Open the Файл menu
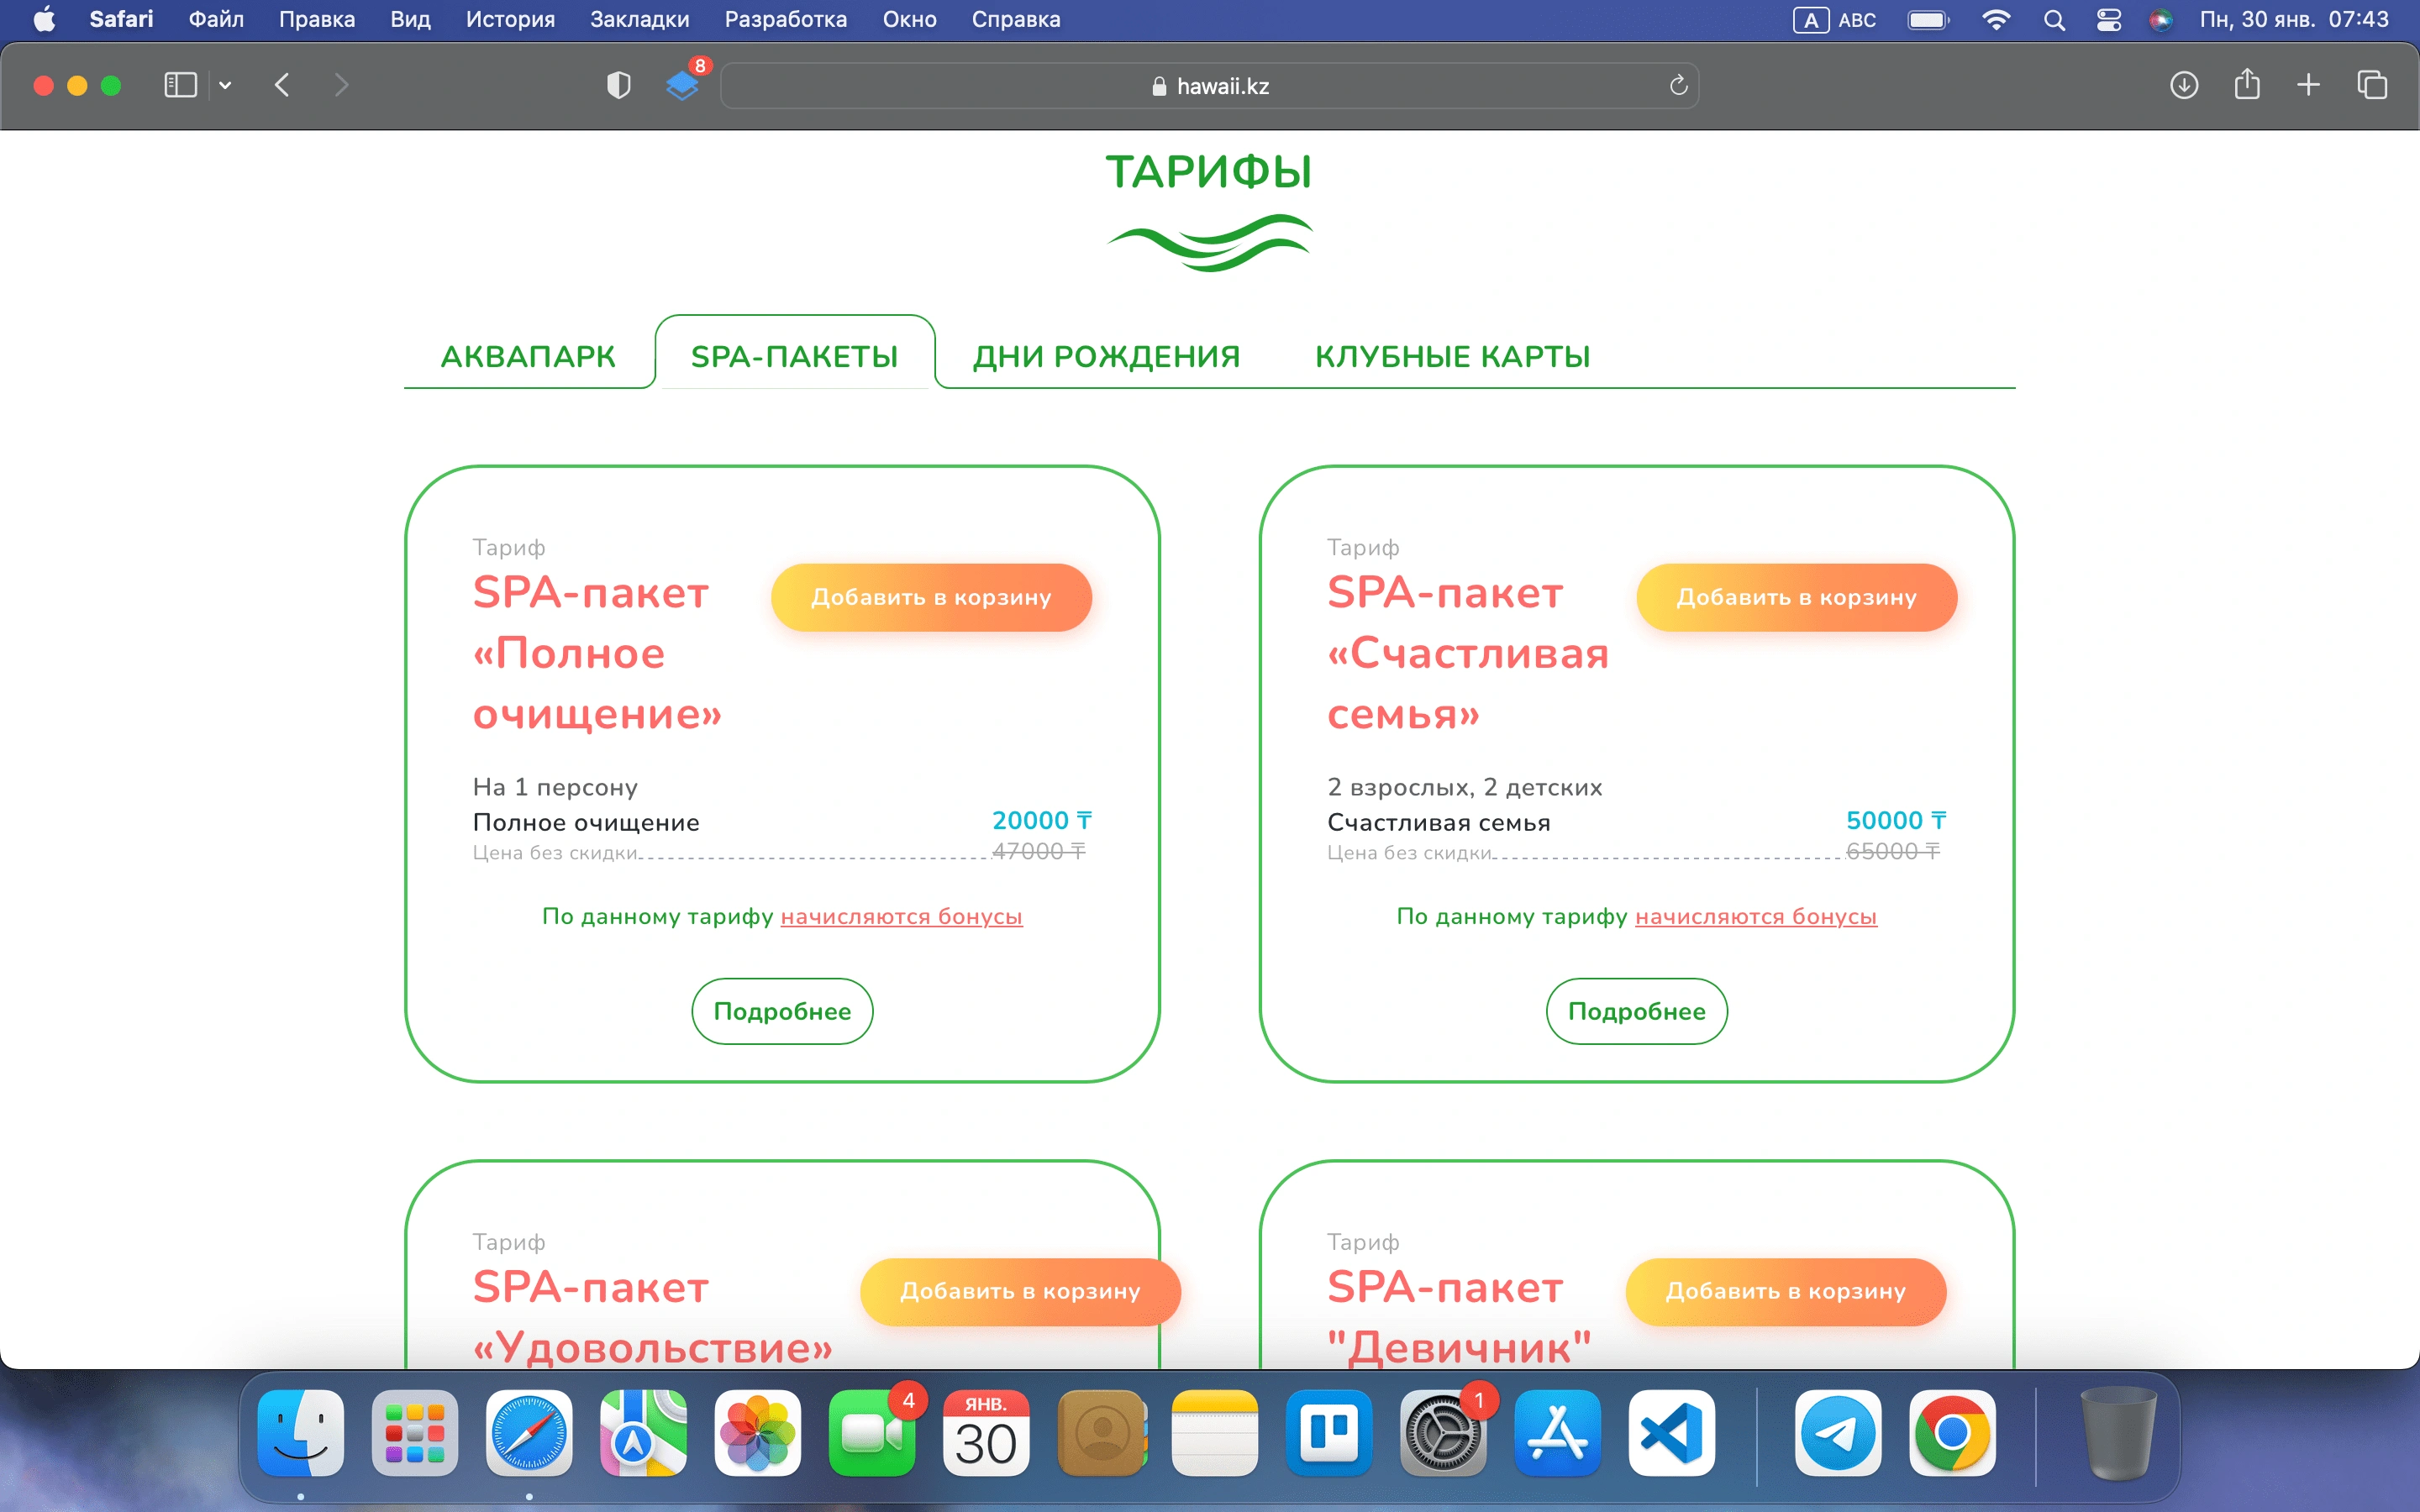 pyautogui.click(x=216, y=20)
